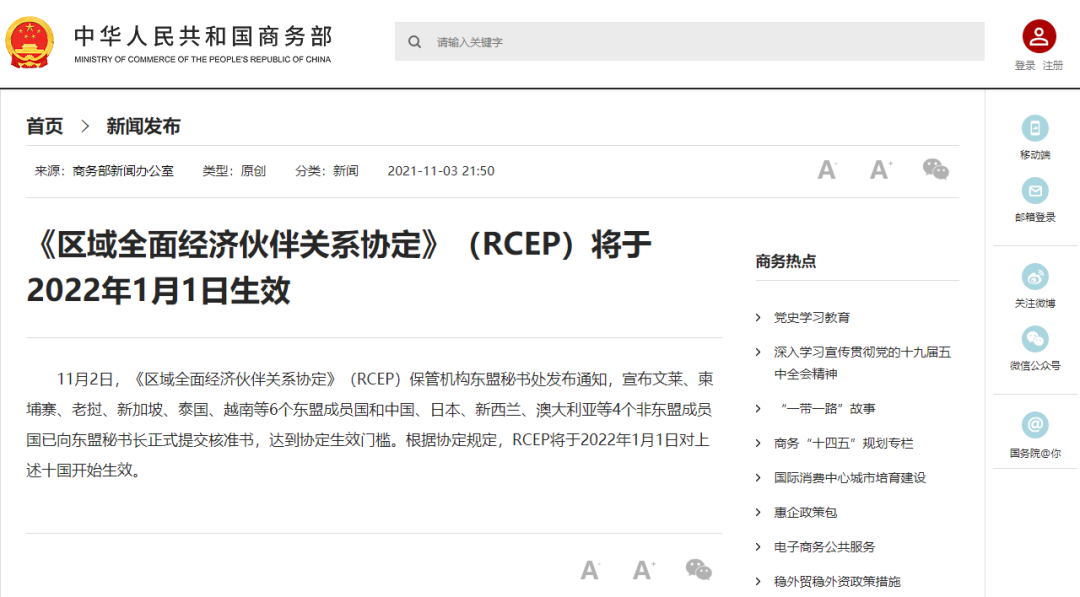Viewport: 1080px width, 597px height.
Task: Open the 新闻发布 breadcrumb section
Action: tap(143, 126)
